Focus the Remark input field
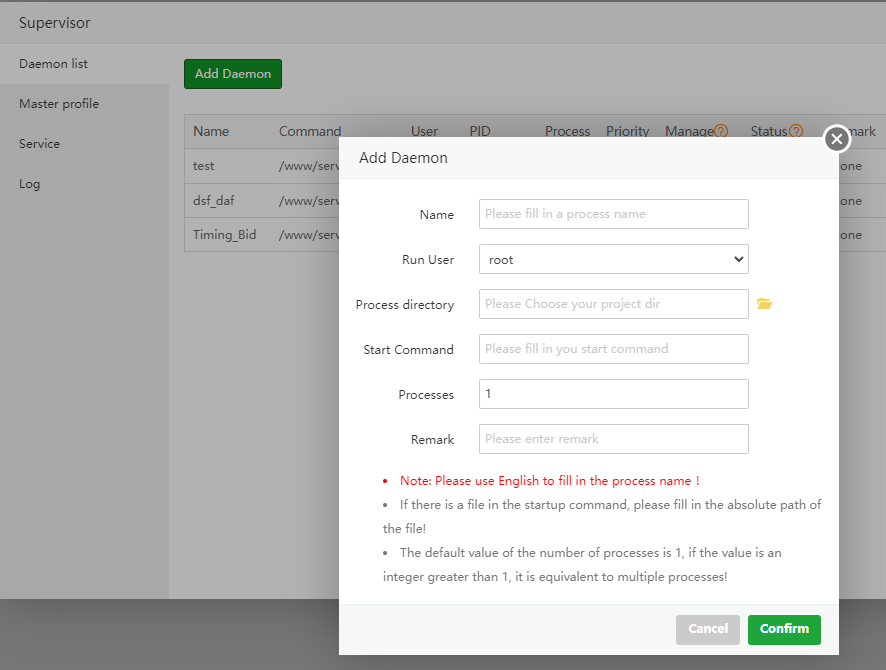 tap(613, 439)
